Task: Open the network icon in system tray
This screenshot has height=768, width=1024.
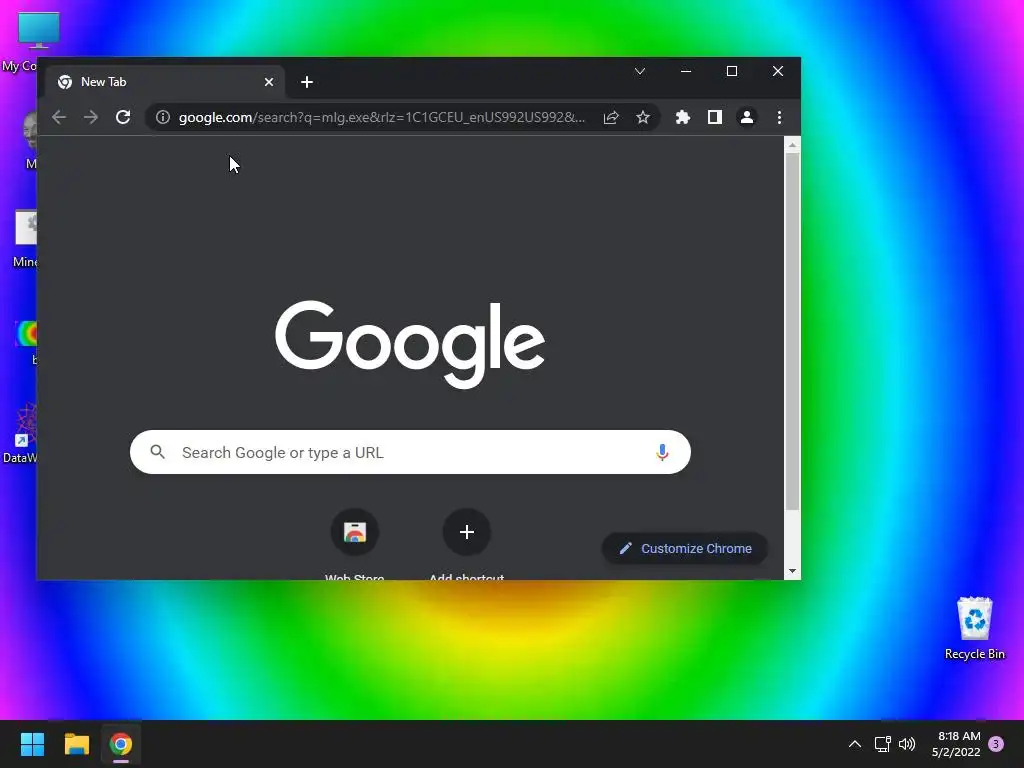Action: point(883,744)
